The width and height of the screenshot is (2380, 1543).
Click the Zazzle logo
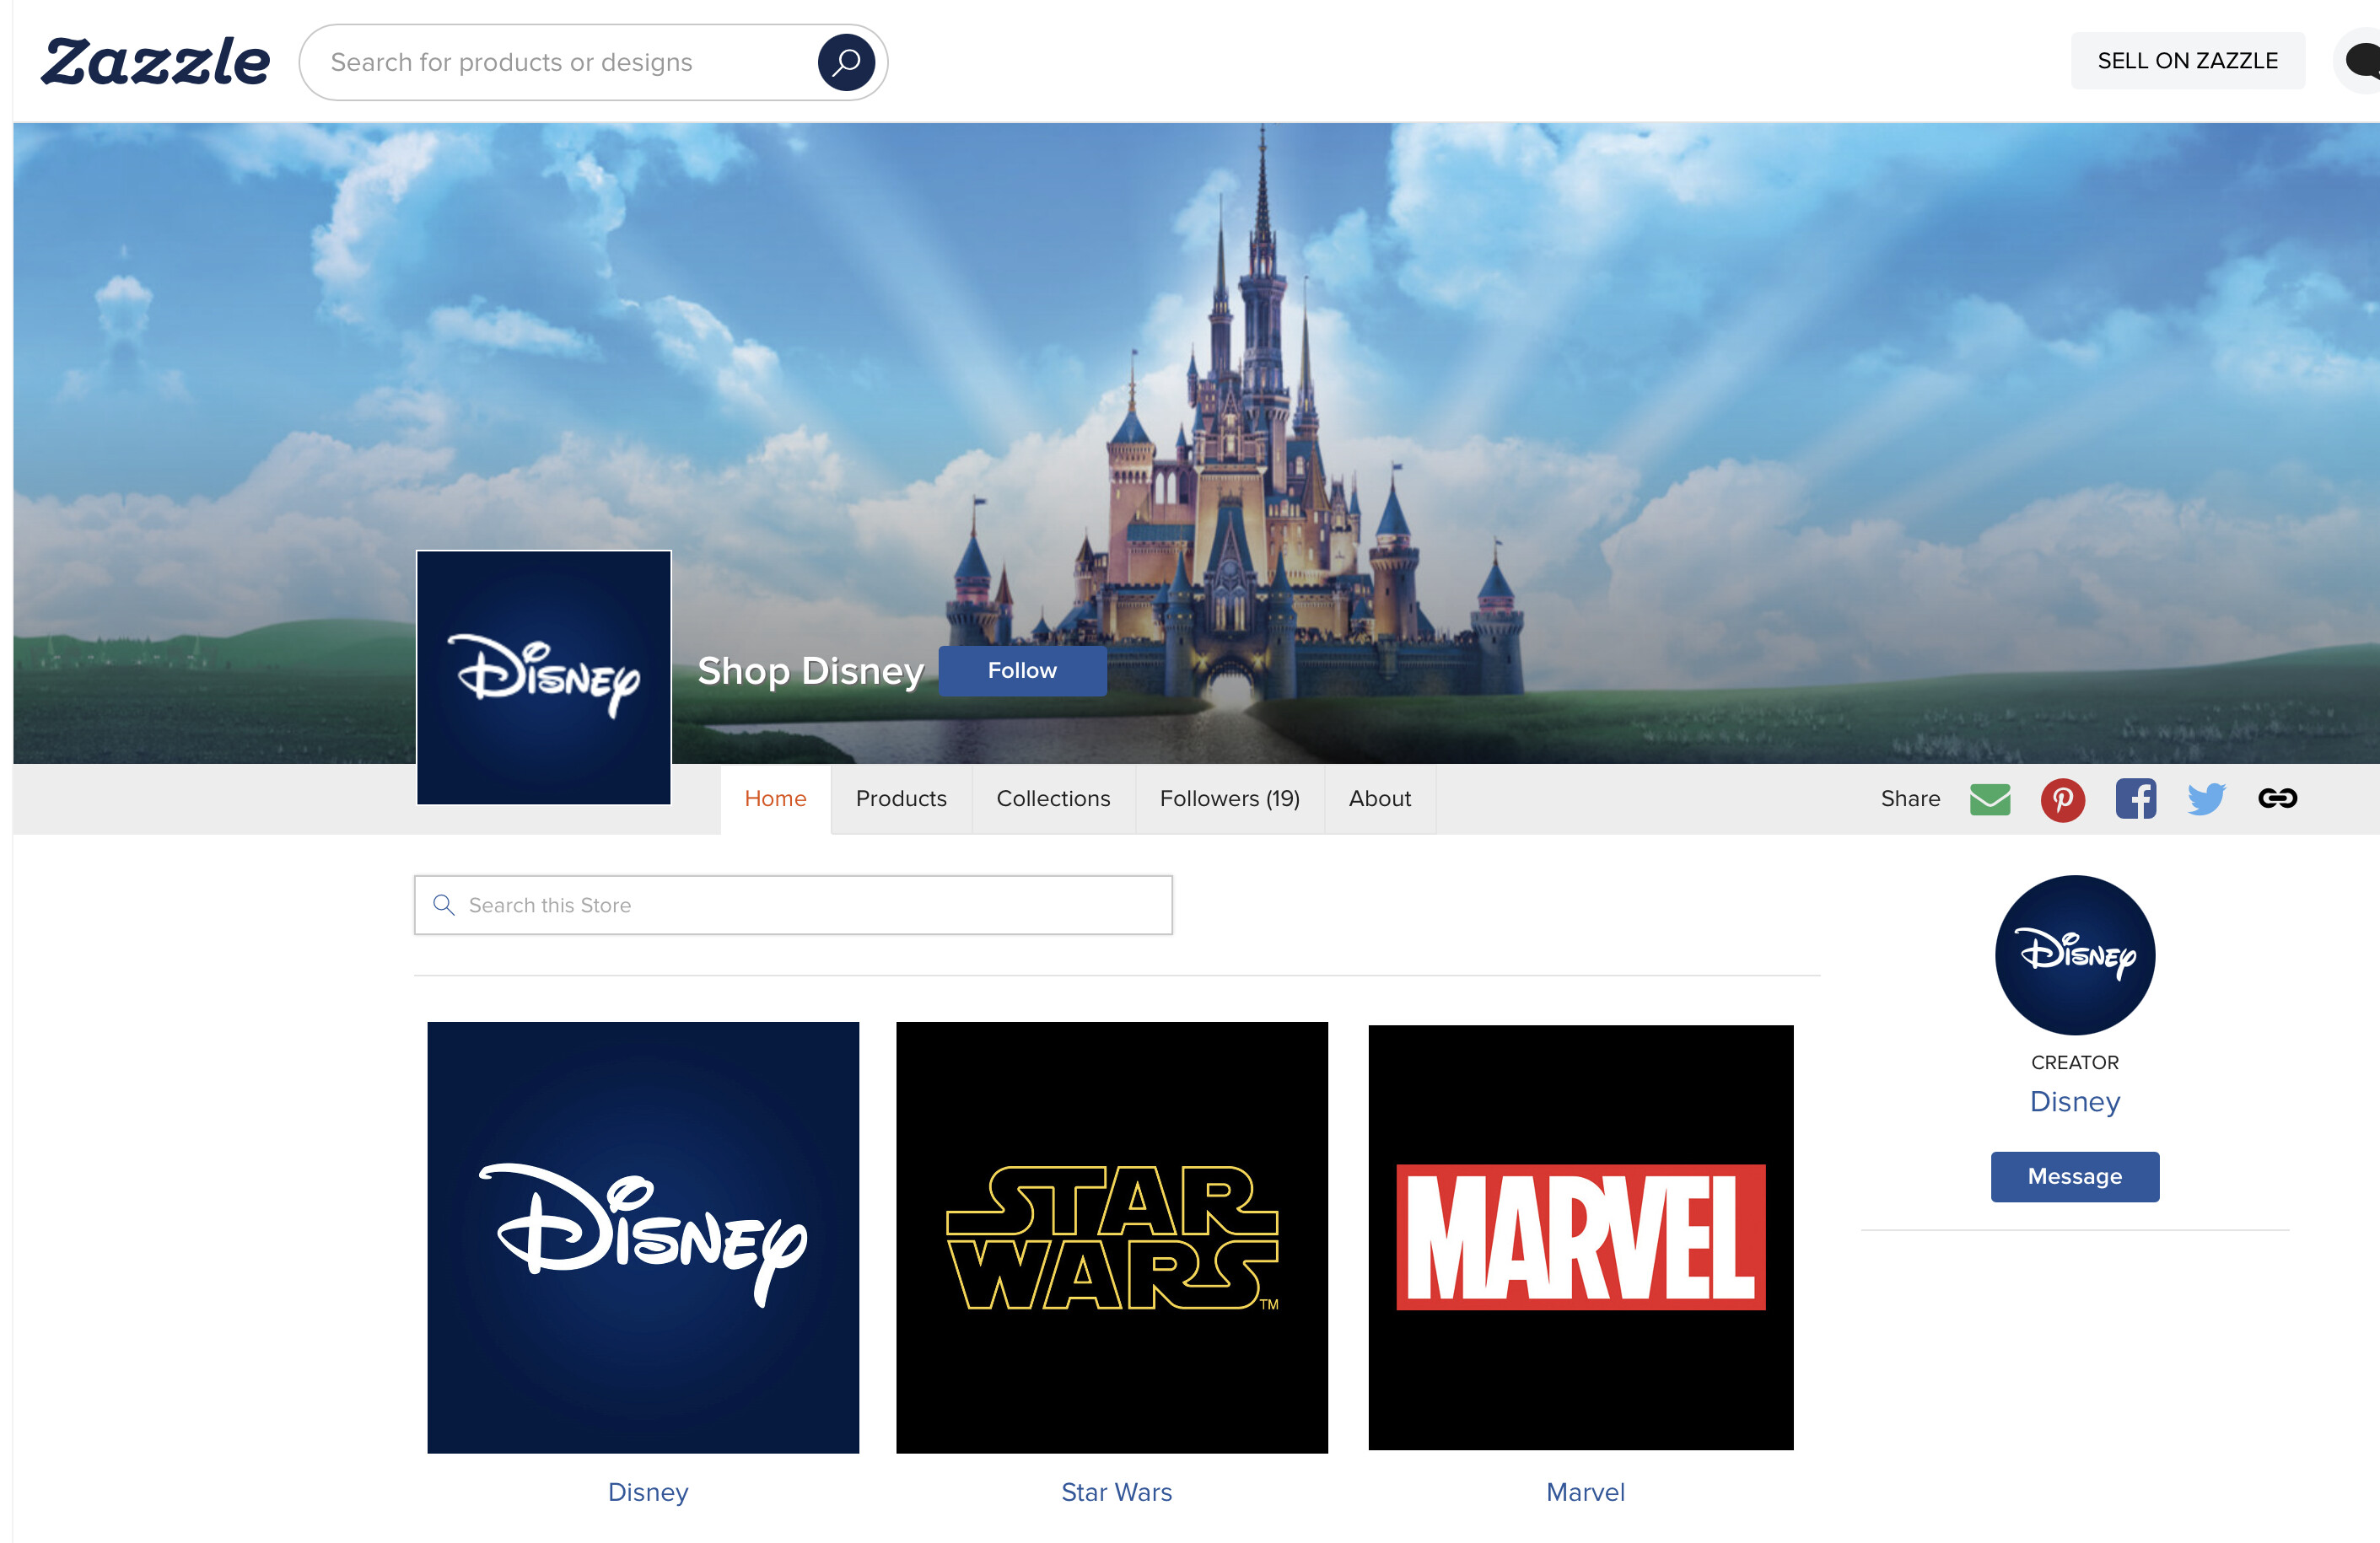pyautogui.click(x=156, y=62)
